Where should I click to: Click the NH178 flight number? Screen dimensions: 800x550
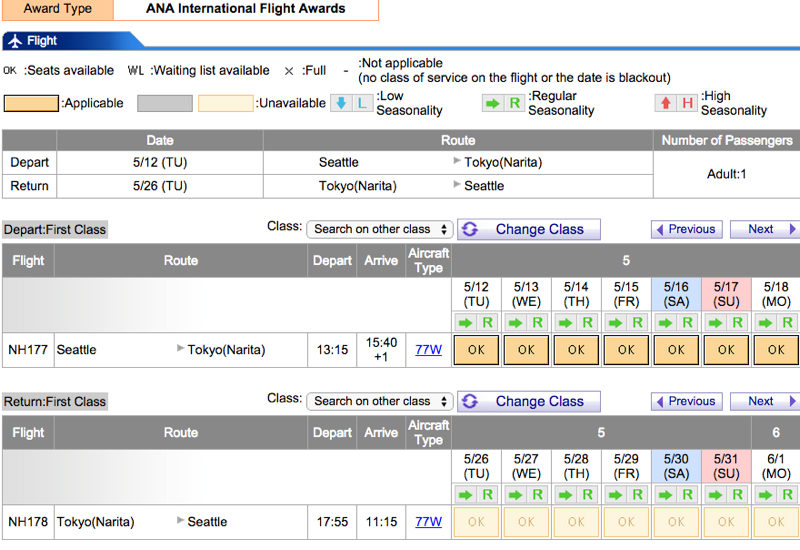pyautogui.click(x=28, y=522)
